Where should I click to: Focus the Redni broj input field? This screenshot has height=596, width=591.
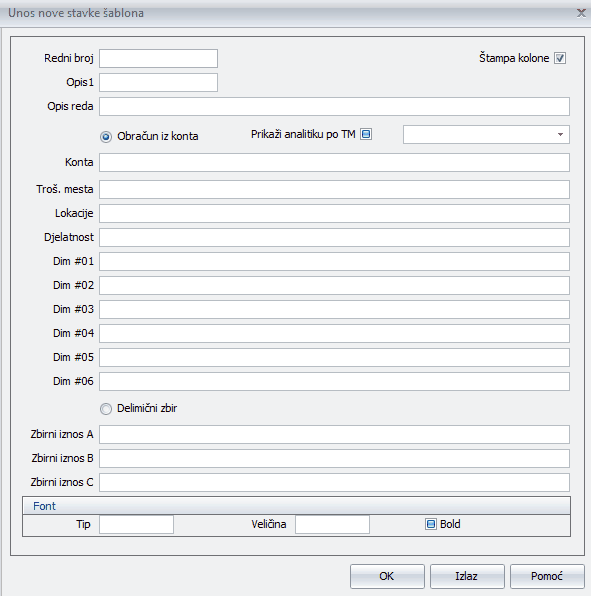click(x=158, y=59)
